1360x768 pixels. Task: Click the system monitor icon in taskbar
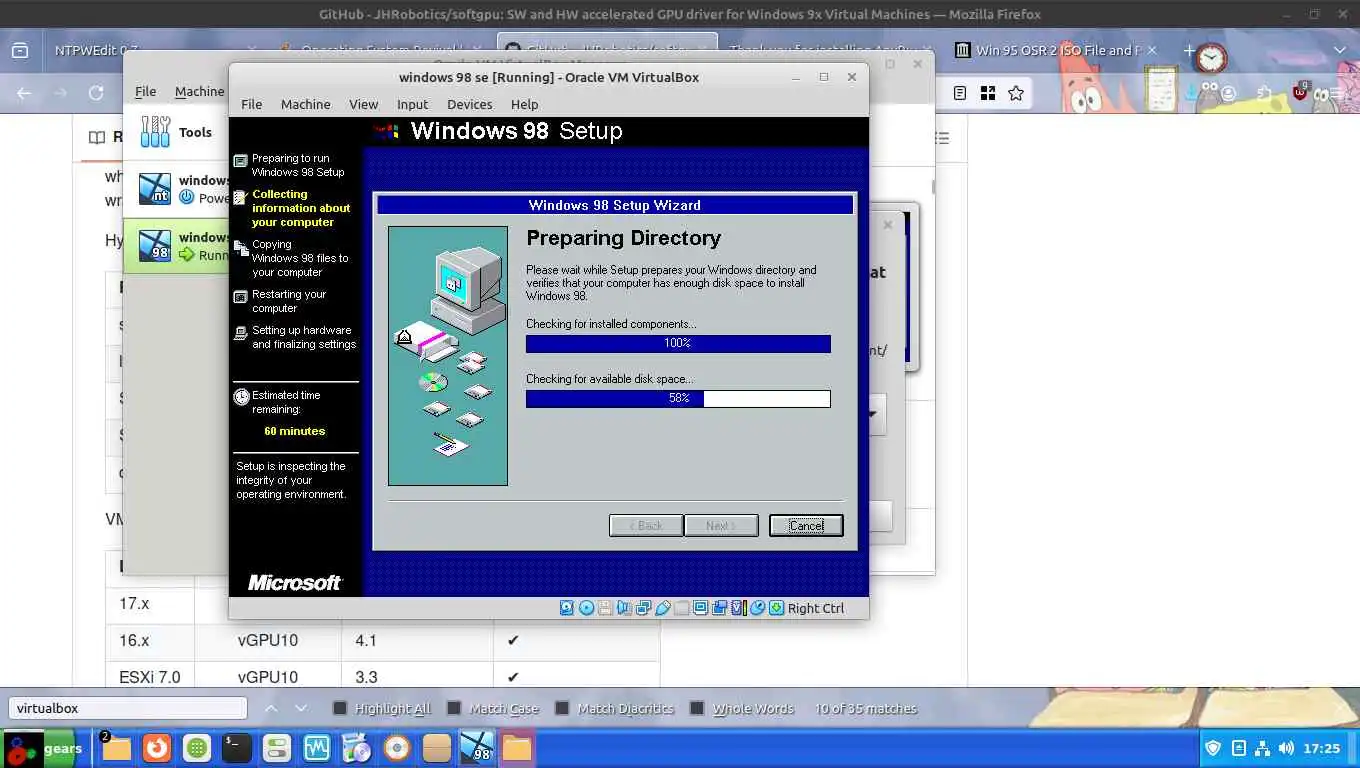(x=317, y=748)
